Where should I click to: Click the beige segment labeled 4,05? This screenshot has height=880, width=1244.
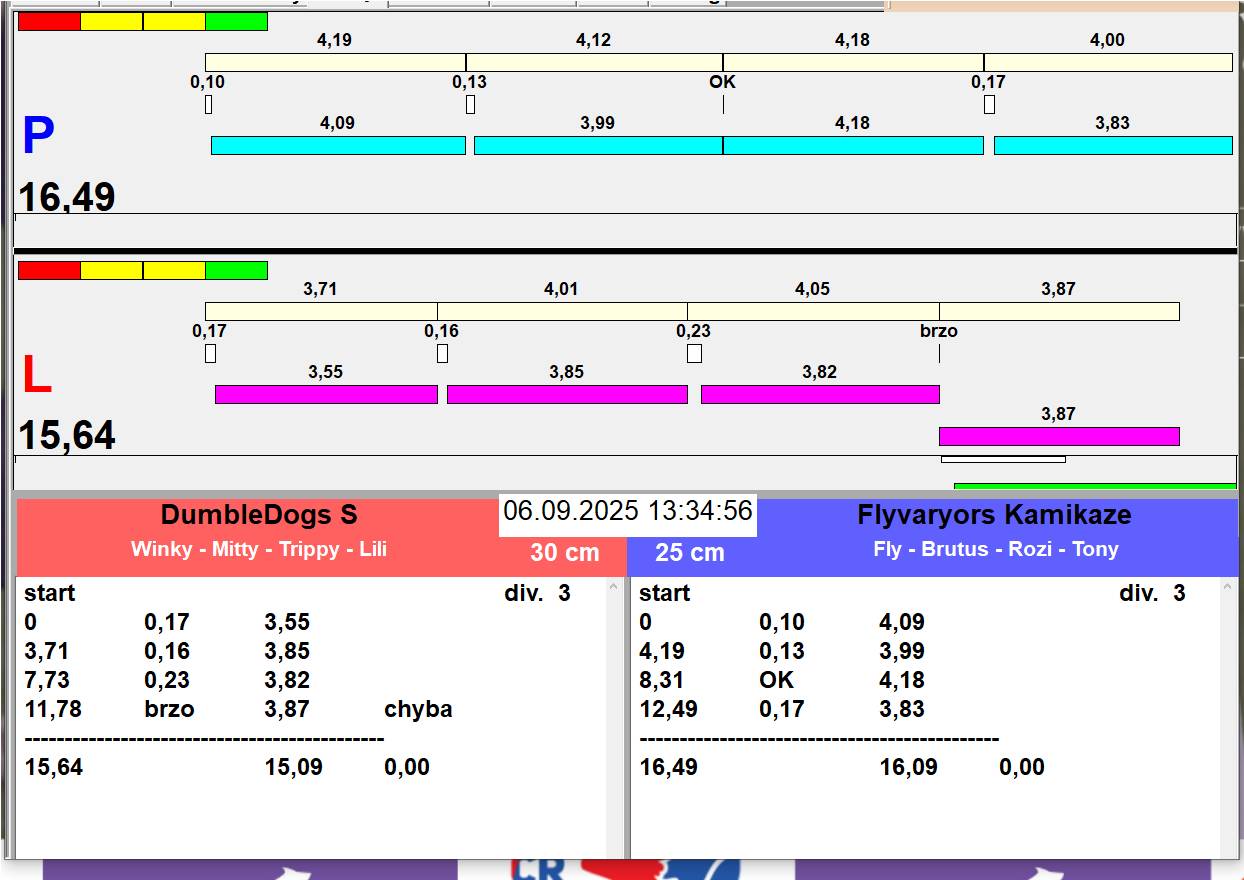click(x=813, y=312)
